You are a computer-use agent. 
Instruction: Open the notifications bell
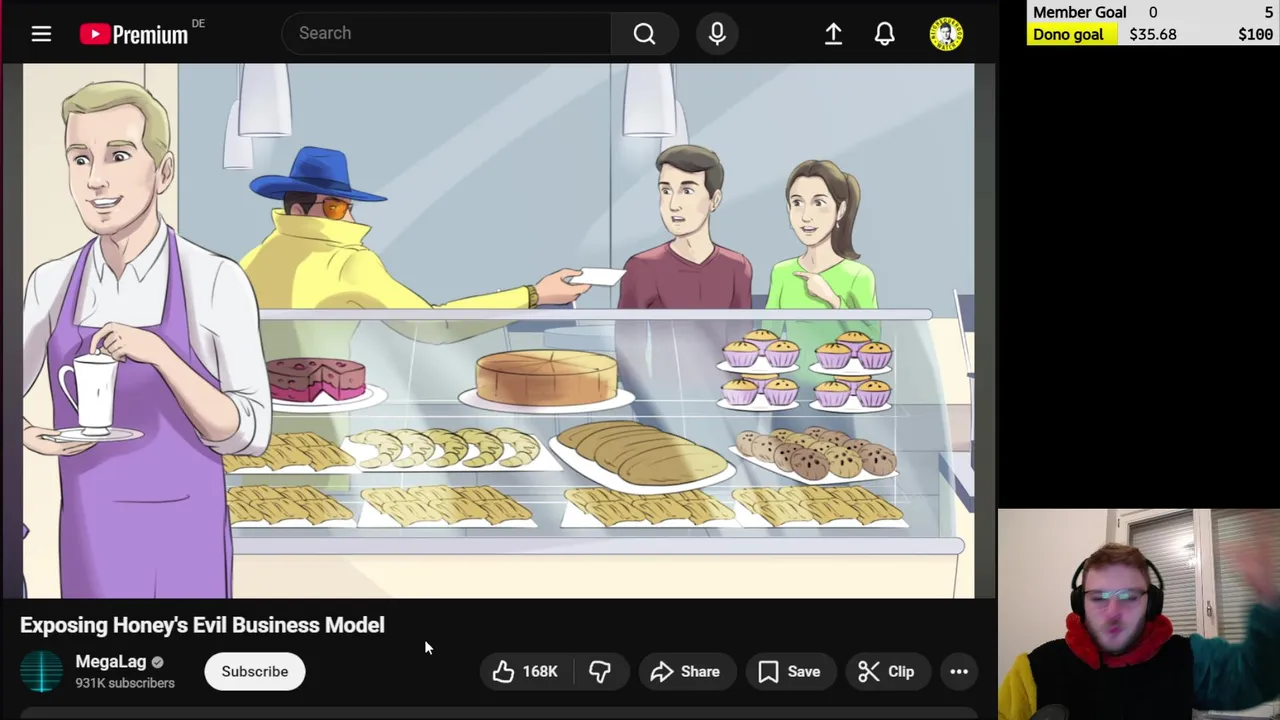point(885,34)
